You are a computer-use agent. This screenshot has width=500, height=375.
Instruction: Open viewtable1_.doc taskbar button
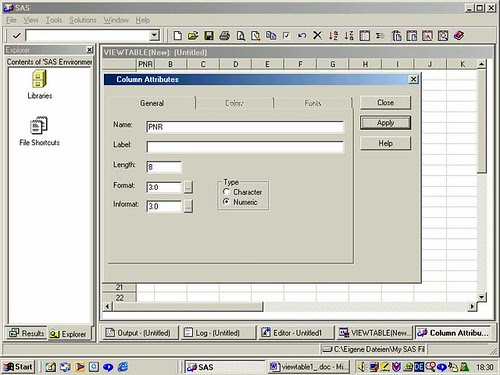(x=308, y=367)
